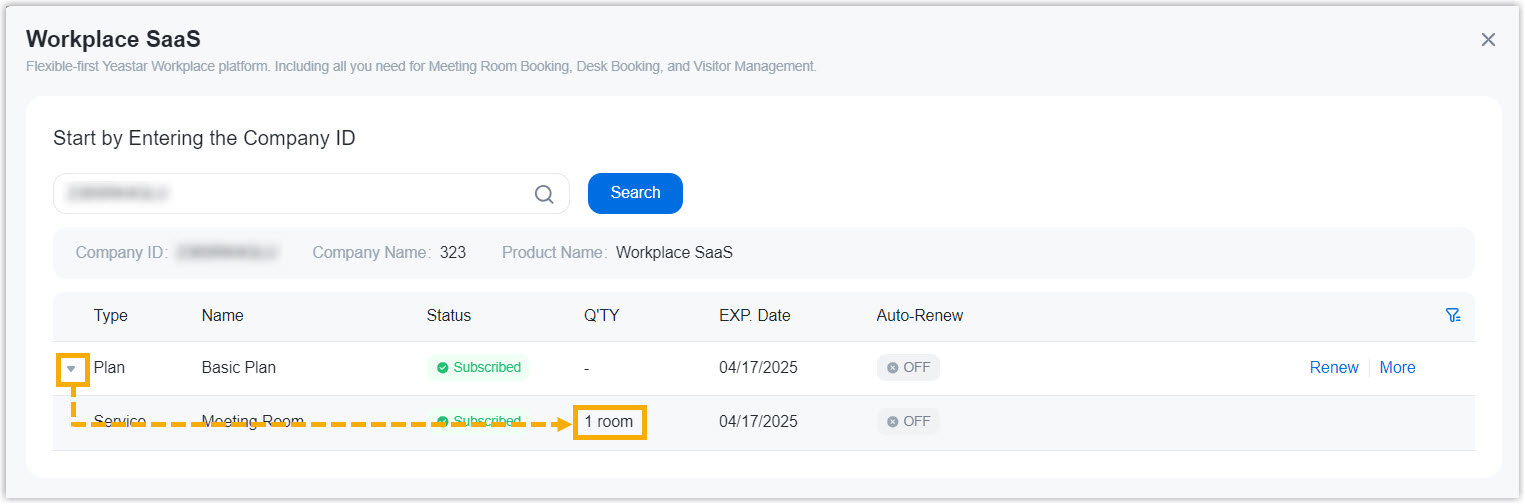Open the More options link

coord(1397,368)
